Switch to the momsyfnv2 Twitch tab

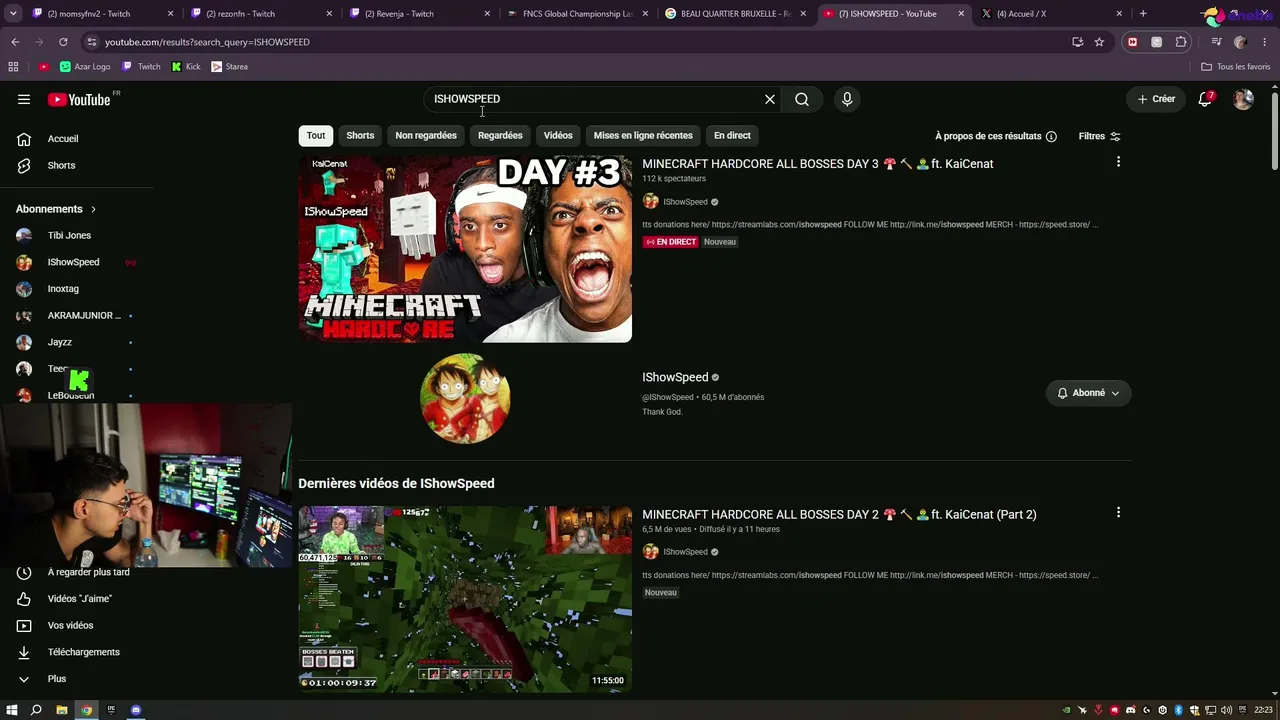[98, 14]
